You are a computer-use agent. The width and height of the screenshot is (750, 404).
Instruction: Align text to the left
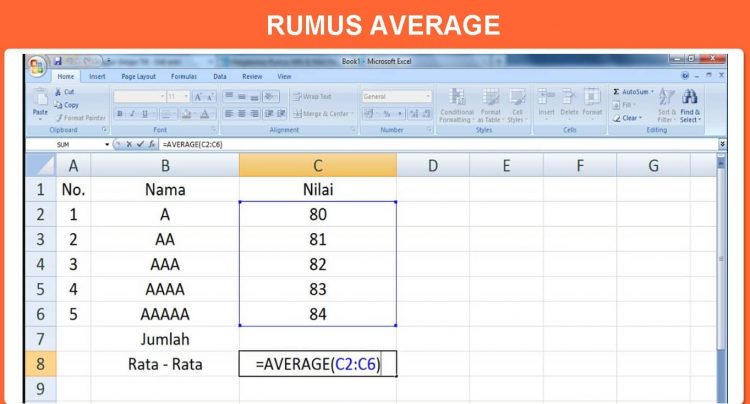[x=229, y=114]
